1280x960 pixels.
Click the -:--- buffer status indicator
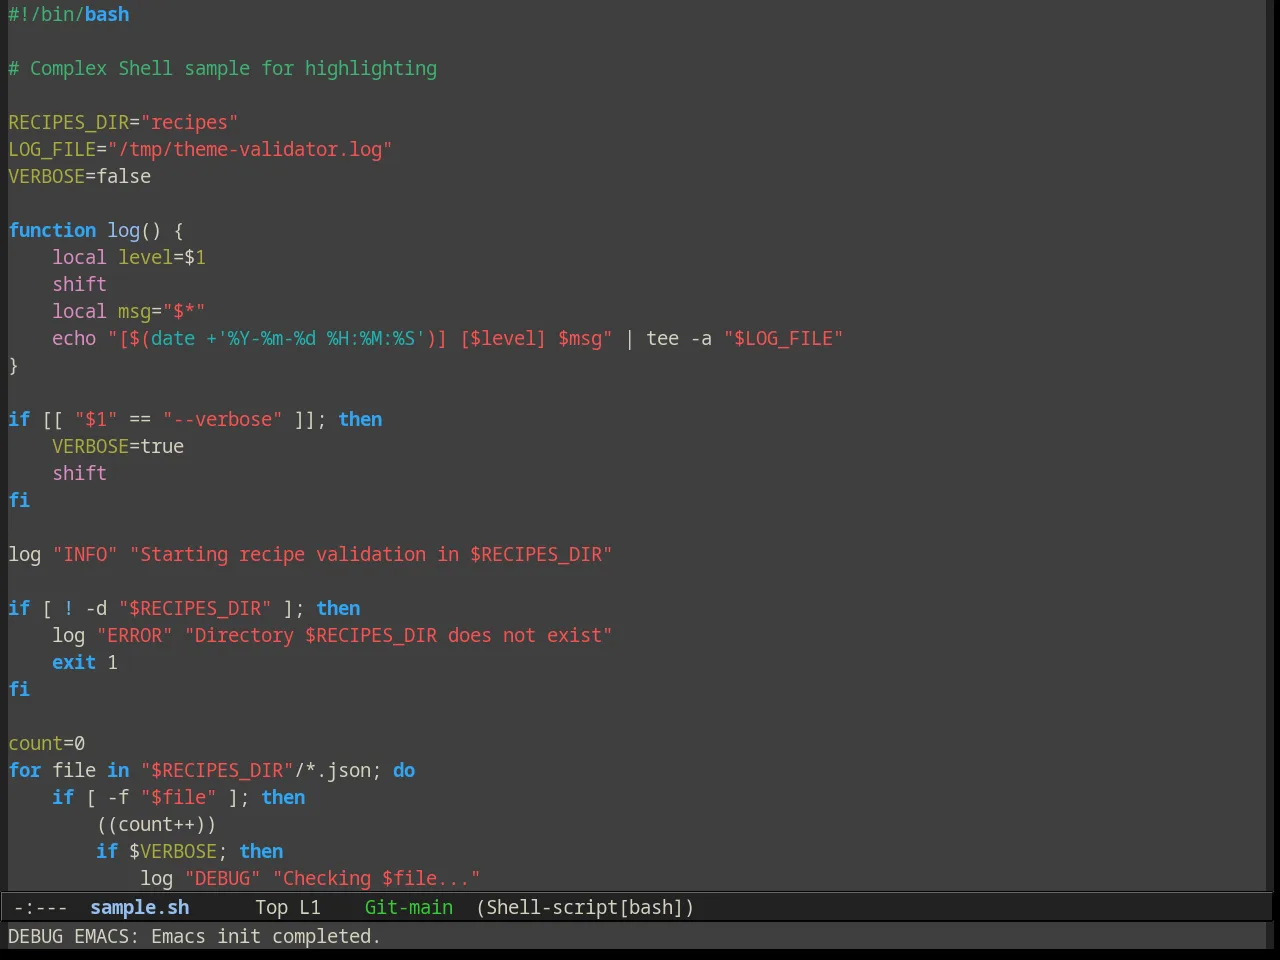point(41,907)
